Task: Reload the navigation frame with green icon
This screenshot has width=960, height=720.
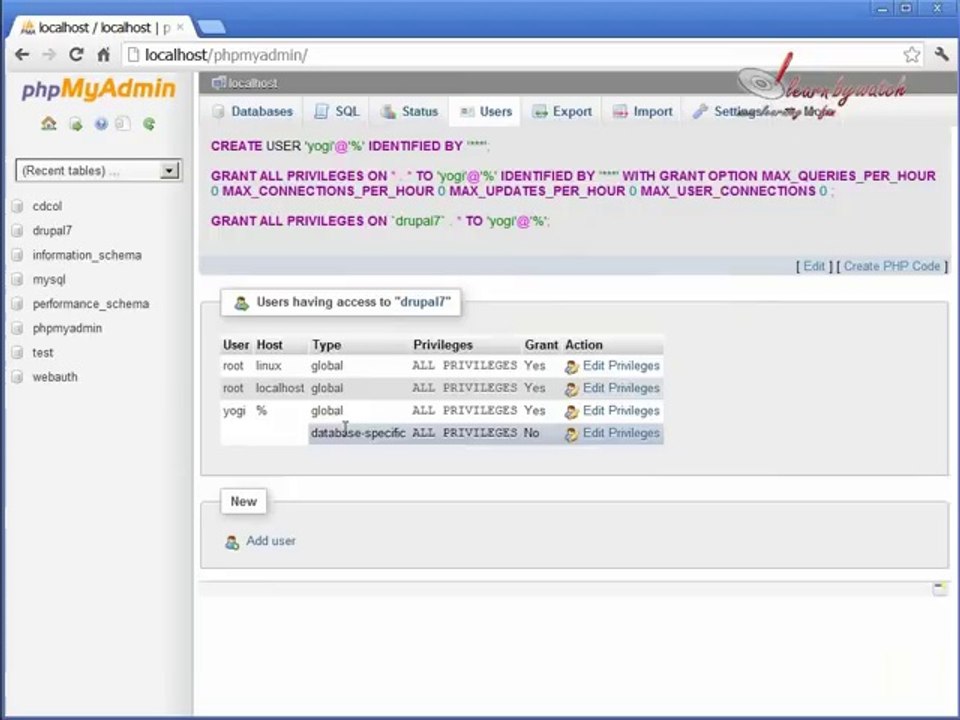Action: pyautogui.click(x=149, y=124)
